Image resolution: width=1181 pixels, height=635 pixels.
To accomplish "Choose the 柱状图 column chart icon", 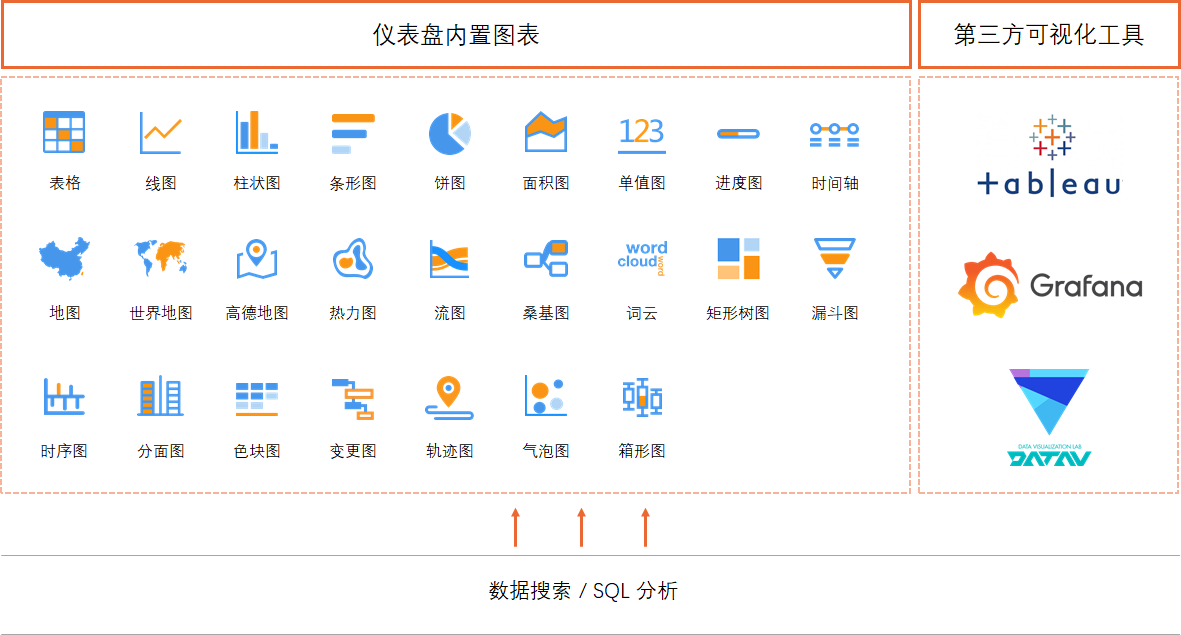I will (x=257, y=133).
